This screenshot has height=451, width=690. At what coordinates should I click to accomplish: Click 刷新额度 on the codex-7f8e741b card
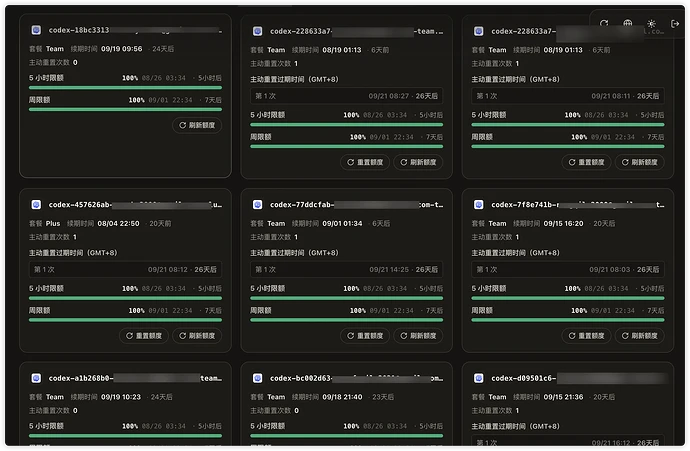pyautogui.click(x=640, y=336)
